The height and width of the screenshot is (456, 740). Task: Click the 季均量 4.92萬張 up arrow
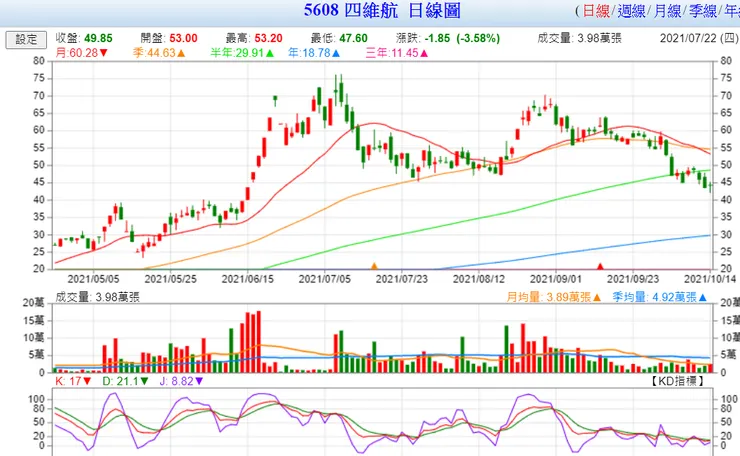702,297
